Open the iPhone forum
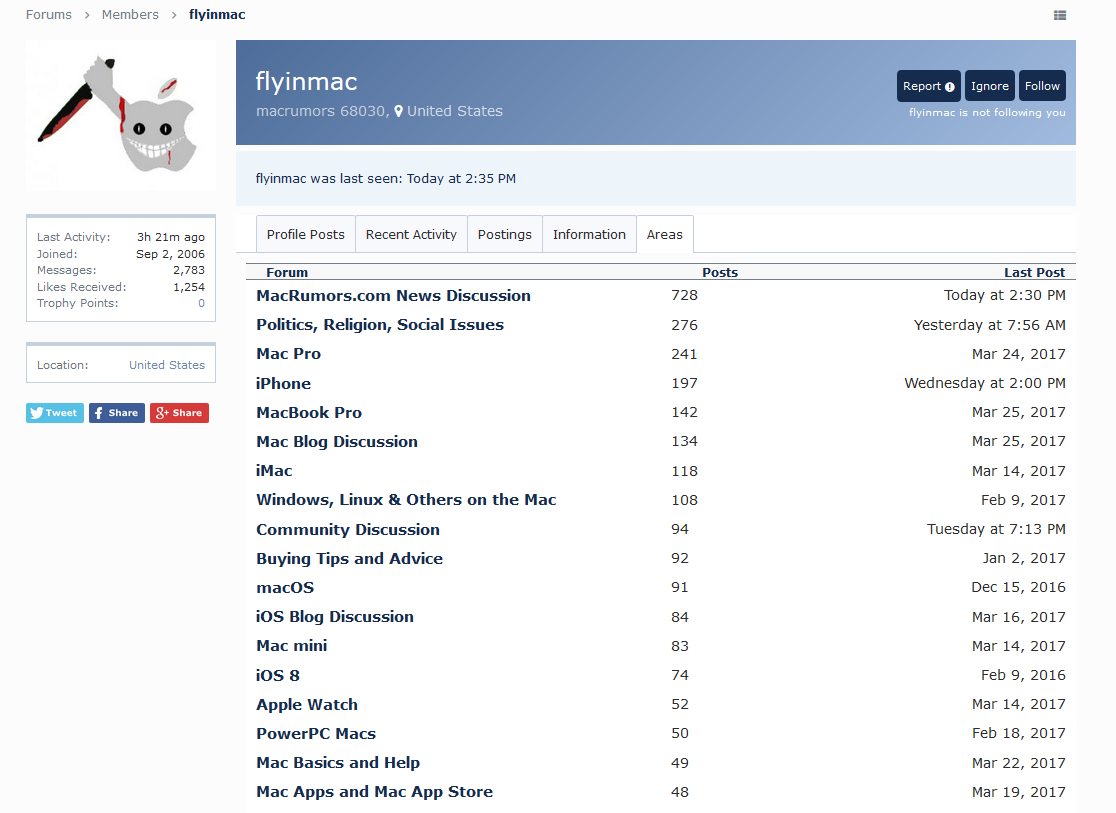 coord(283,383)
